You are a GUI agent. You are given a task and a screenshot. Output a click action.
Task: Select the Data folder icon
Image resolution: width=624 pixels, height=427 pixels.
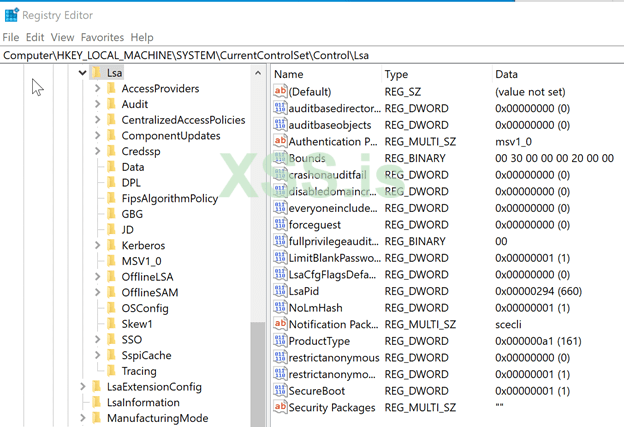(111, 167)
